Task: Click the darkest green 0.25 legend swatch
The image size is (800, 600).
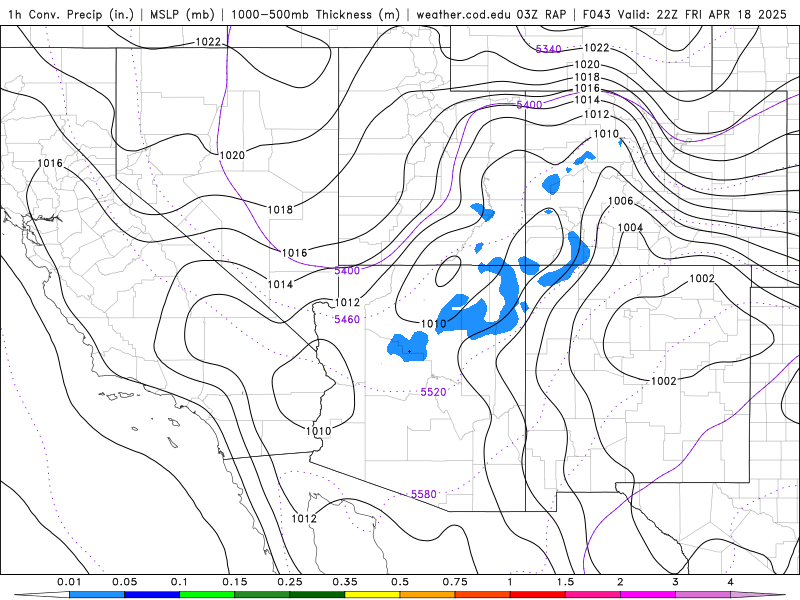Action: tap(317, 595)
